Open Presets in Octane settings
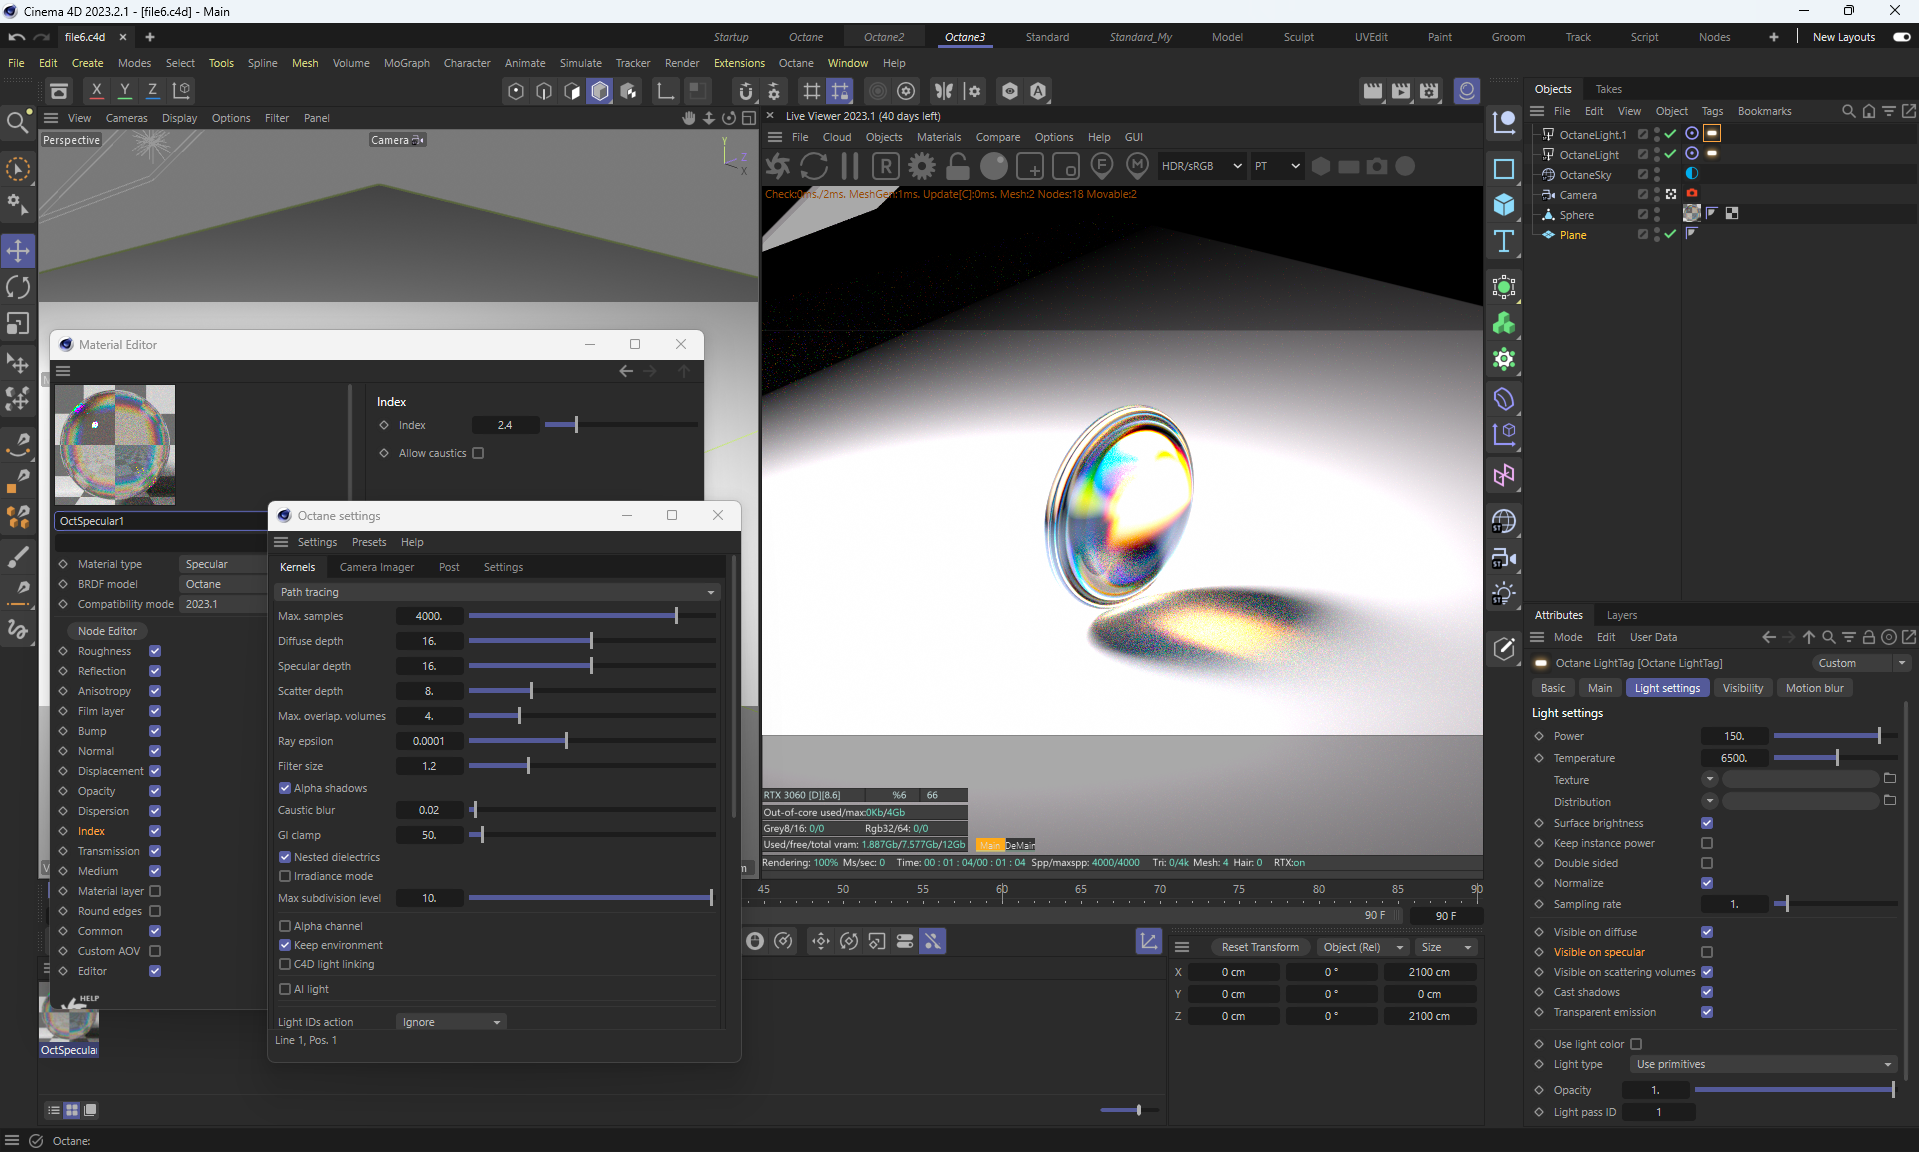This screenshot has width=1919, height=1152. (369, 542)
